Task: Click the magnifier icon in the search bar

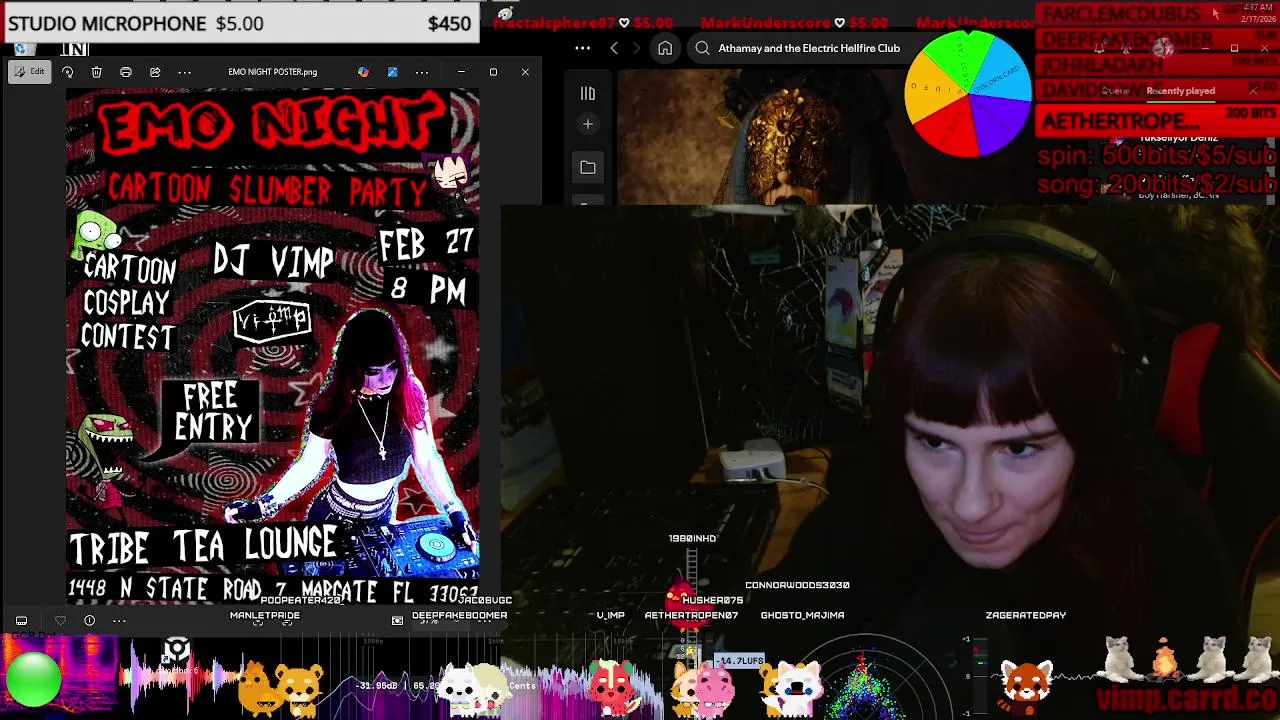Action: coord(702,48)
